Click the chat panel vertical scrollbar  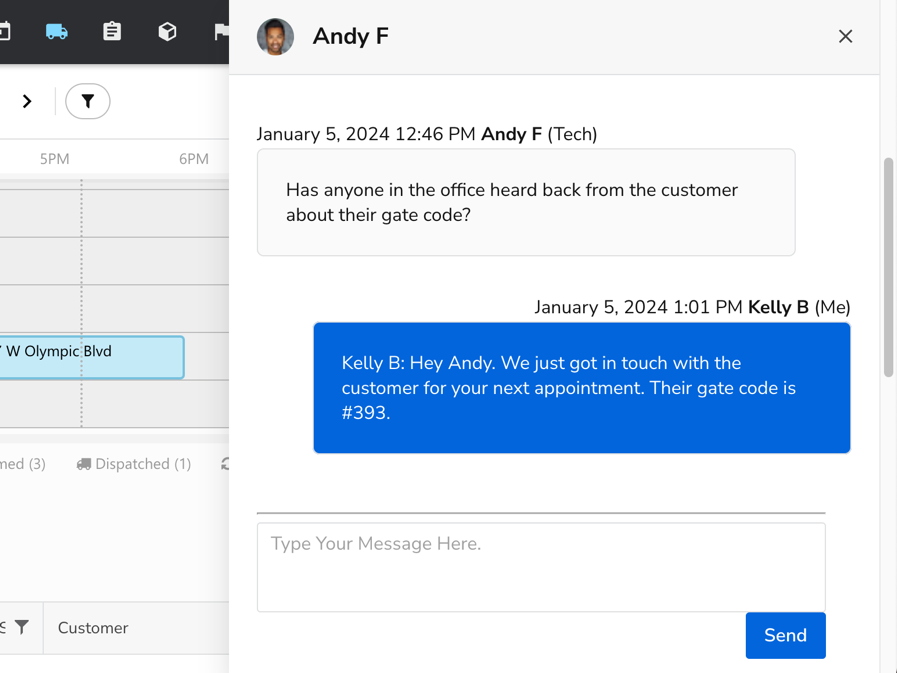tap(888, 267)
